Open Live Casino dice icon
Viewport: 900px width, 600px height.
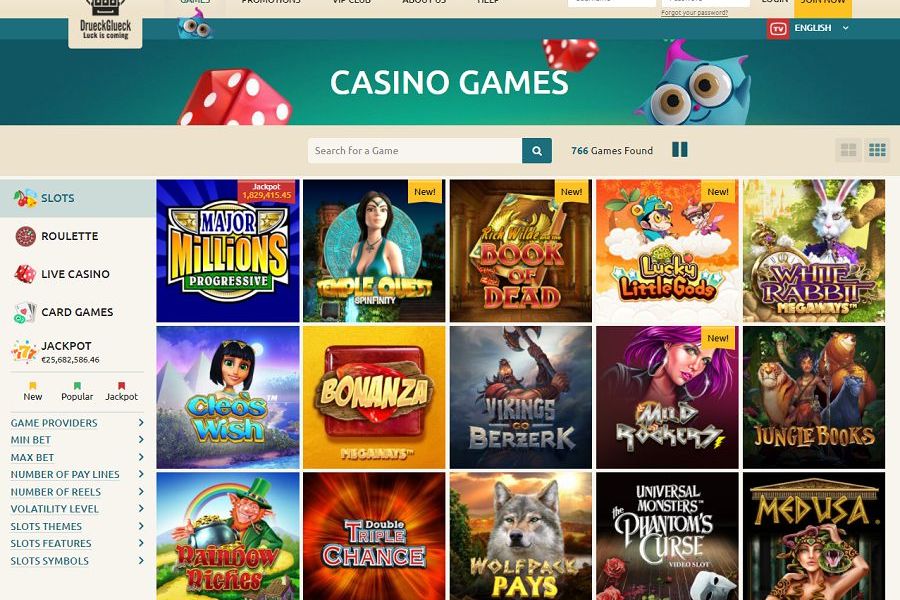coord(25,274)
